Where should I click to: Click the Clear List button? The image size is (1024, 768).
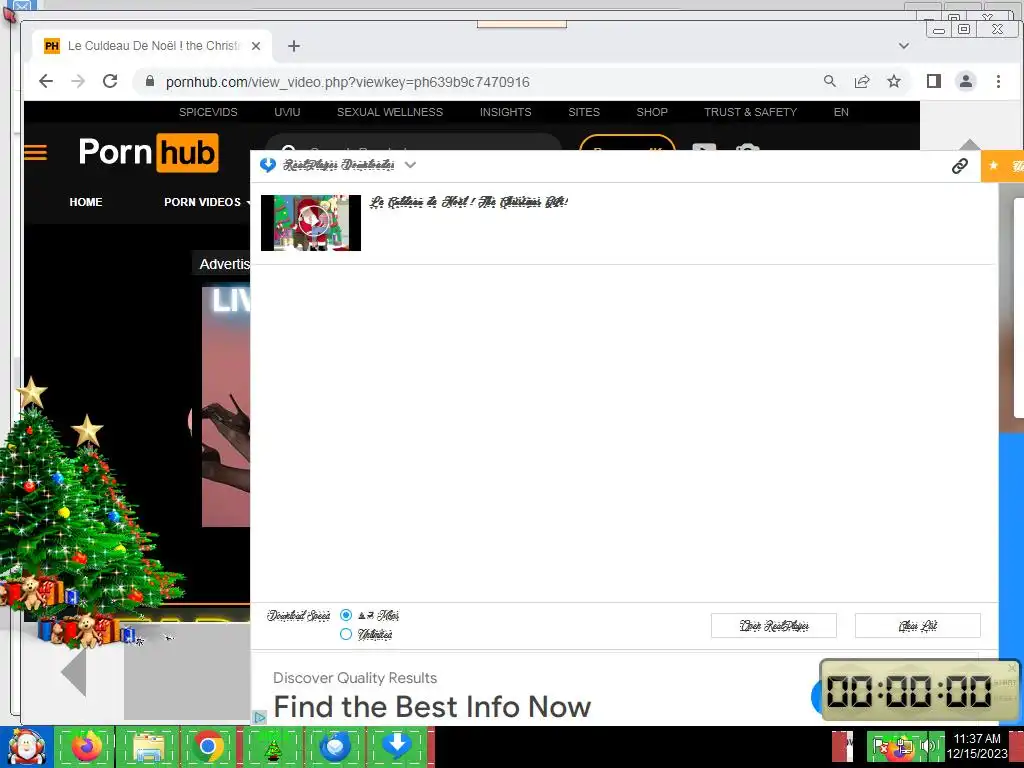pyautogui.click(x=918, y=626)
